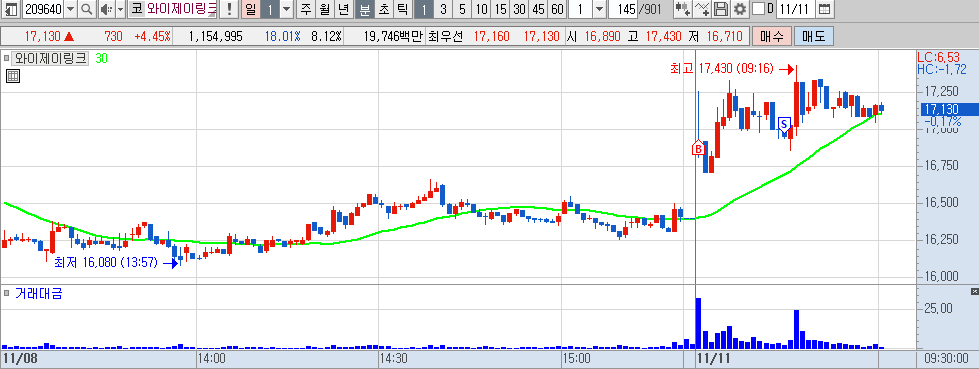Image resolution: width=979 pixels, height=369 pixels.
Task: Open the stock search magnifier icon
Action: [x=87, y=9]
